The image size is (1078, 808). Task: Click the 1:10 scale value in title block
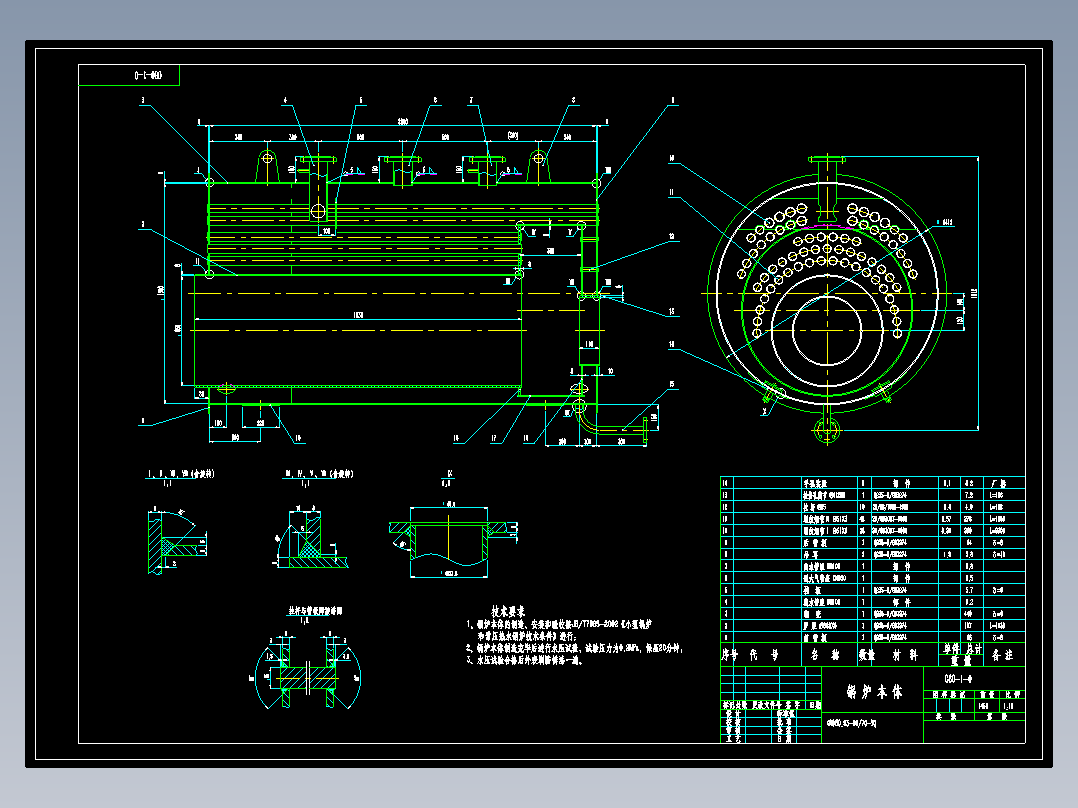click(x=1008, y=706)
